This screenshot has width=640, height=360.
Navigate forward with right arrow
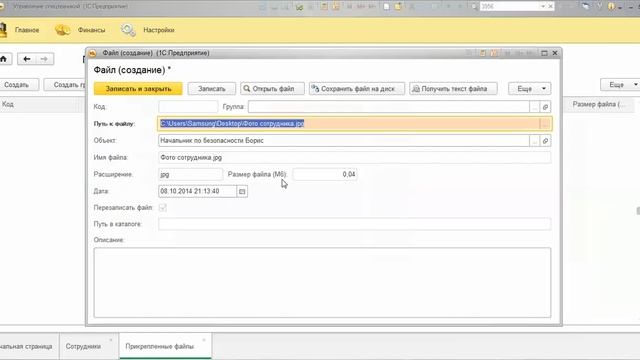point(44,59)
